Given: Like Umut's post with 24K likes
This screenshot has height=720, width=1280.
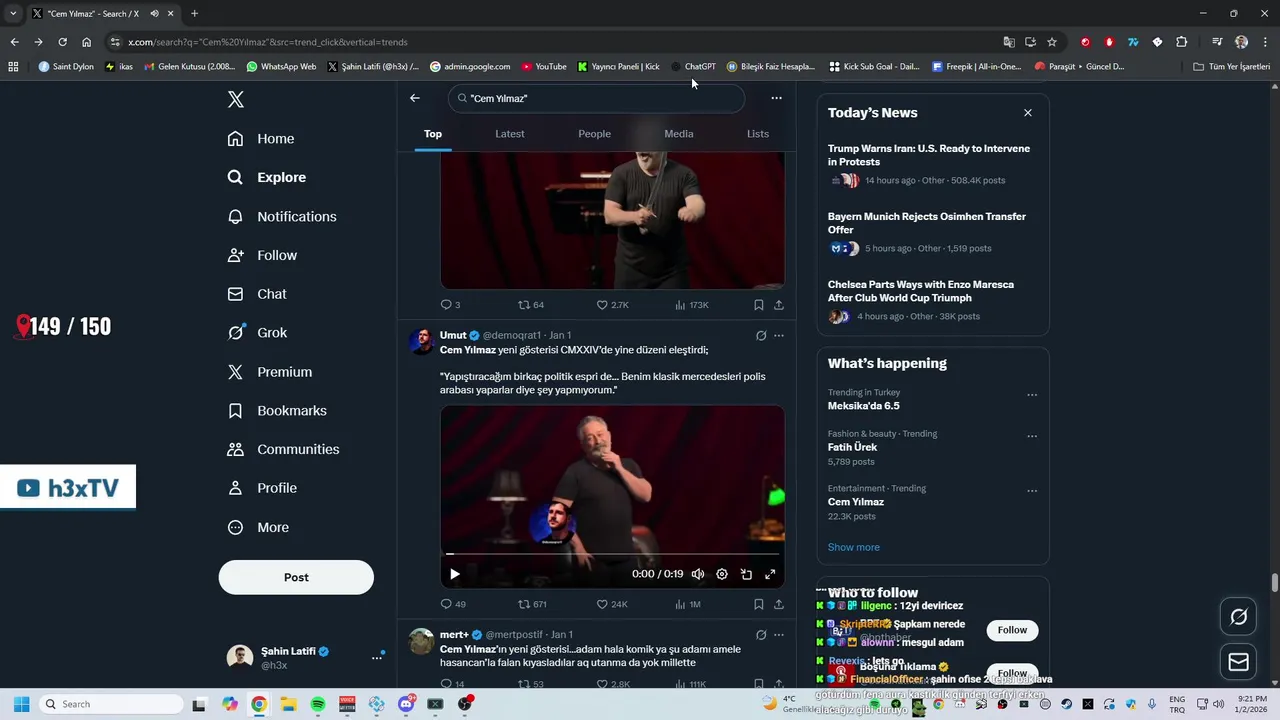Looking at the screenshot, I should click(612, 605).
